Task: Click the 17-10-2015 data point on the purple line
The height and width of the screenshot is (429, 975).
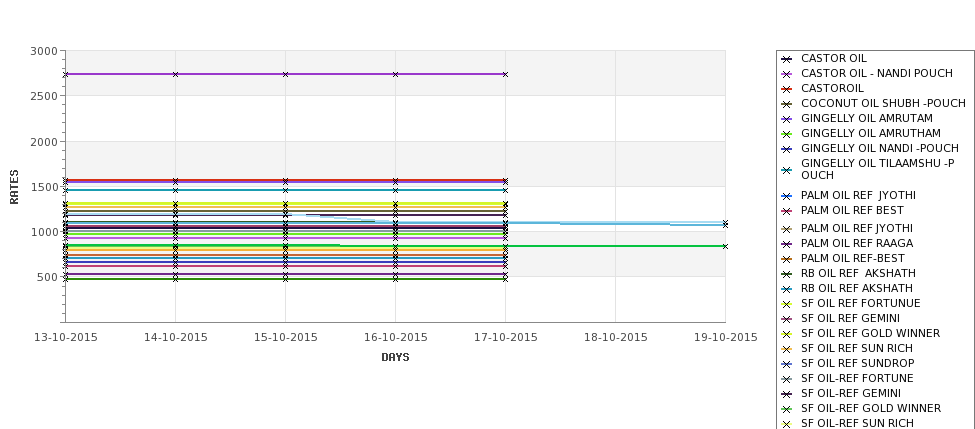Action: (x=505, y=74)
